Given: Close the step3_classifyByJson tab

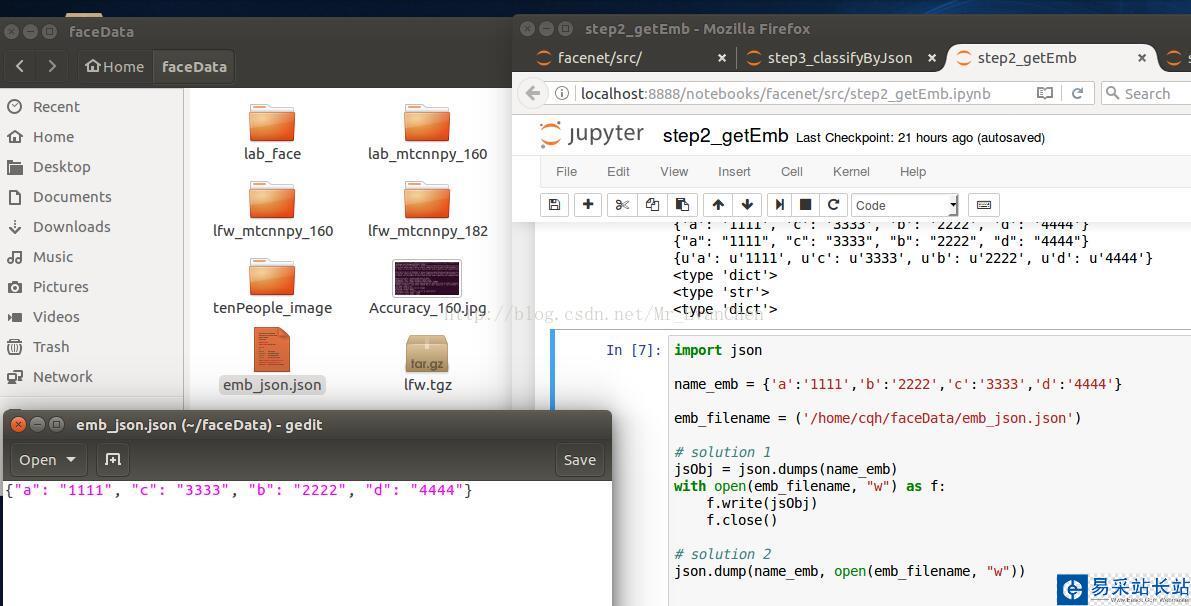Looking at the screenshot, I should pos(931,58).
